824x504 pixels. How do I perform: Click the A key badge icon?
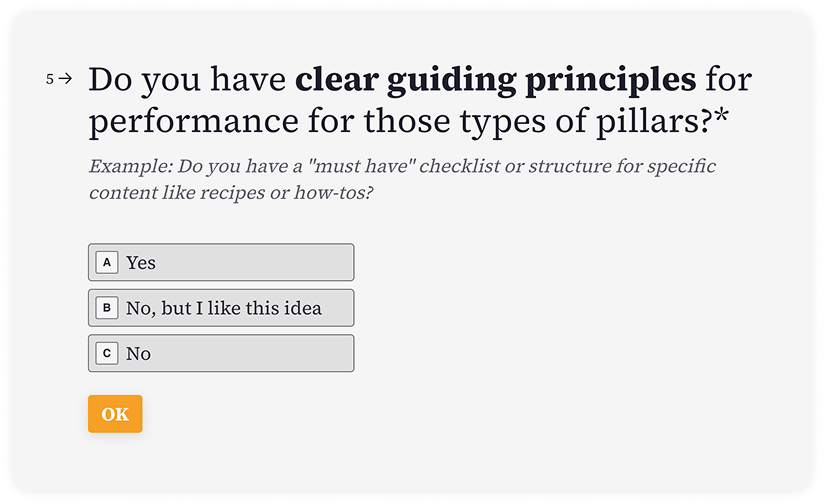(107, 262)
